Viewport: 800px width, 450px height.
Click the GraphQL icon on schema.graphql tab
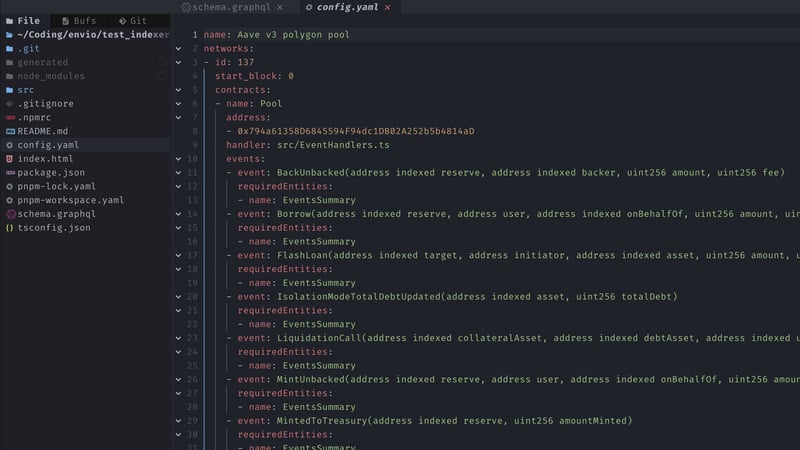coord(186,7)
